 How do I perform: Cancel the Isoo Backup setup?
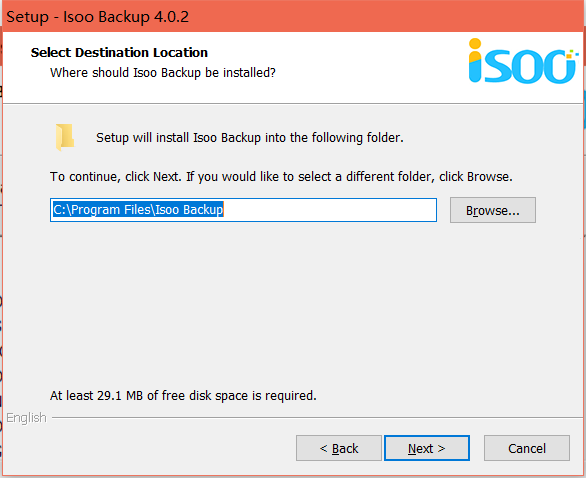(x=527, y=448)
